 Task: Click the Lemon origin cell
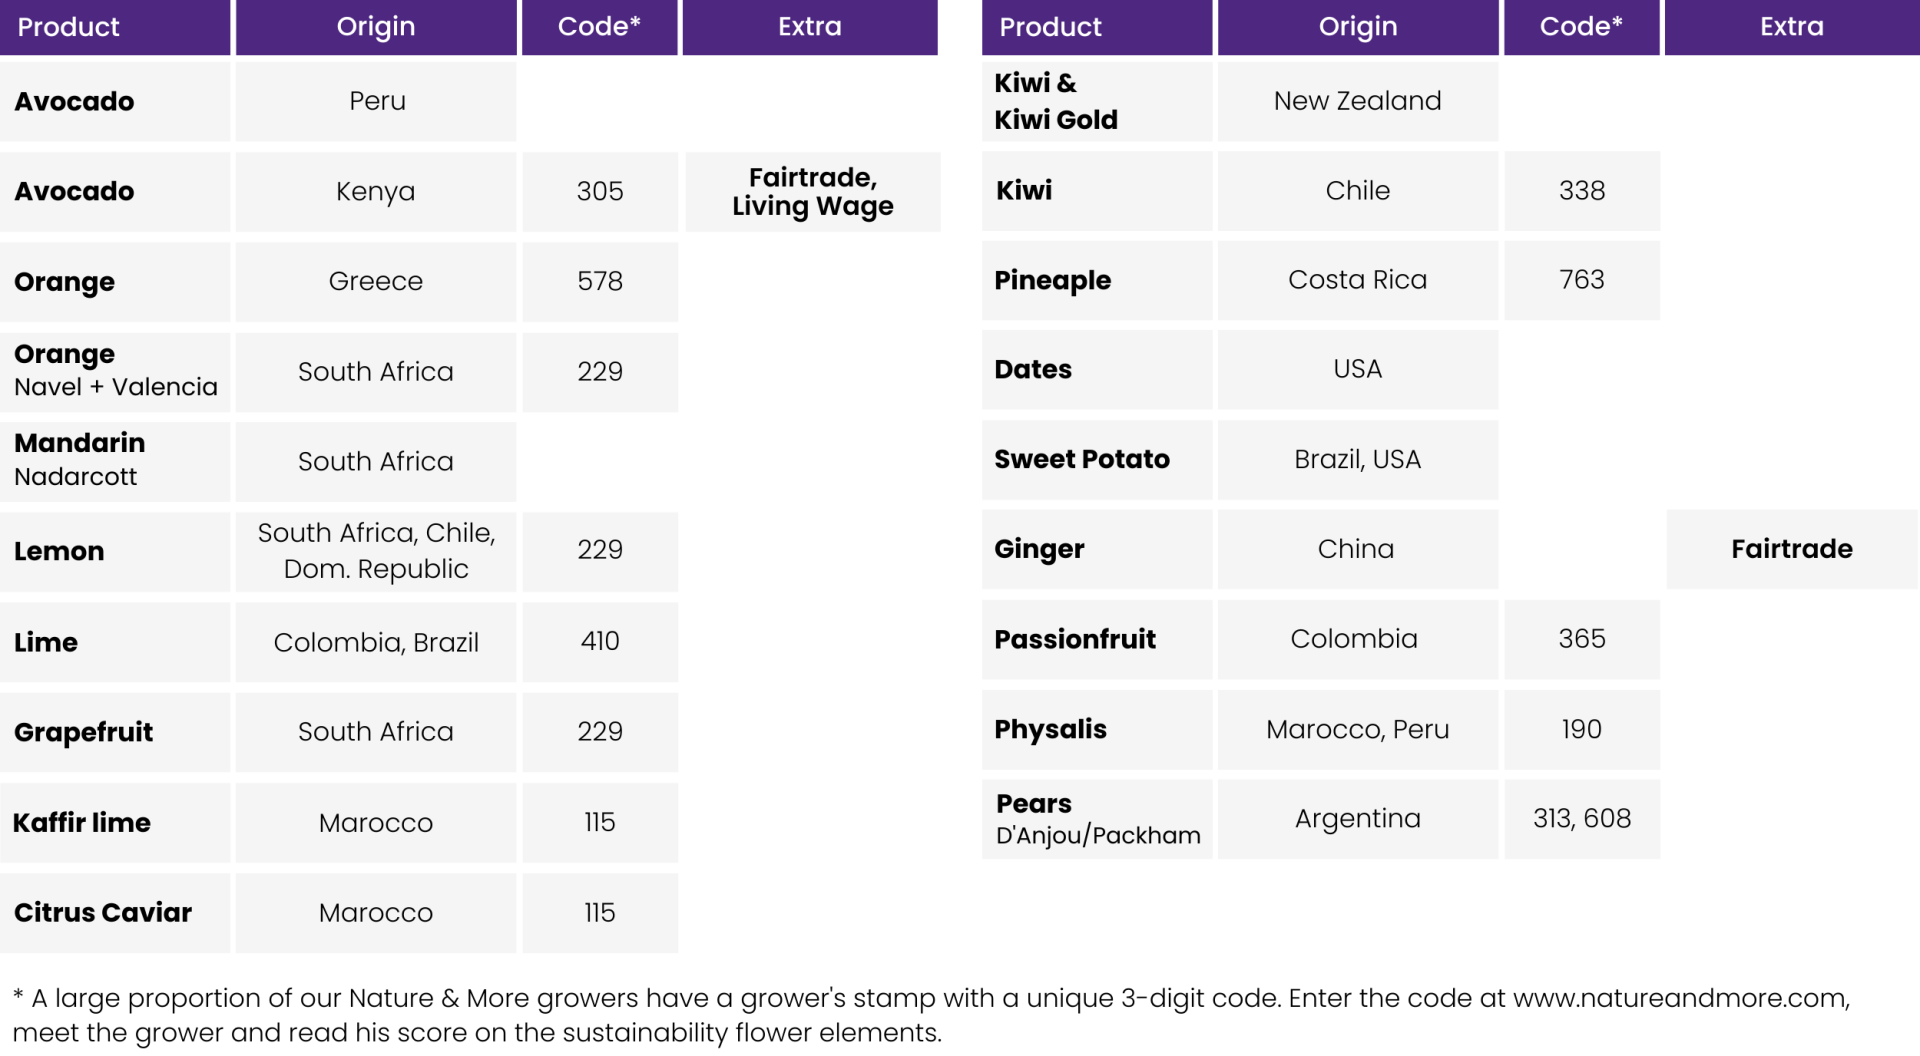click(x=376, y=551)
